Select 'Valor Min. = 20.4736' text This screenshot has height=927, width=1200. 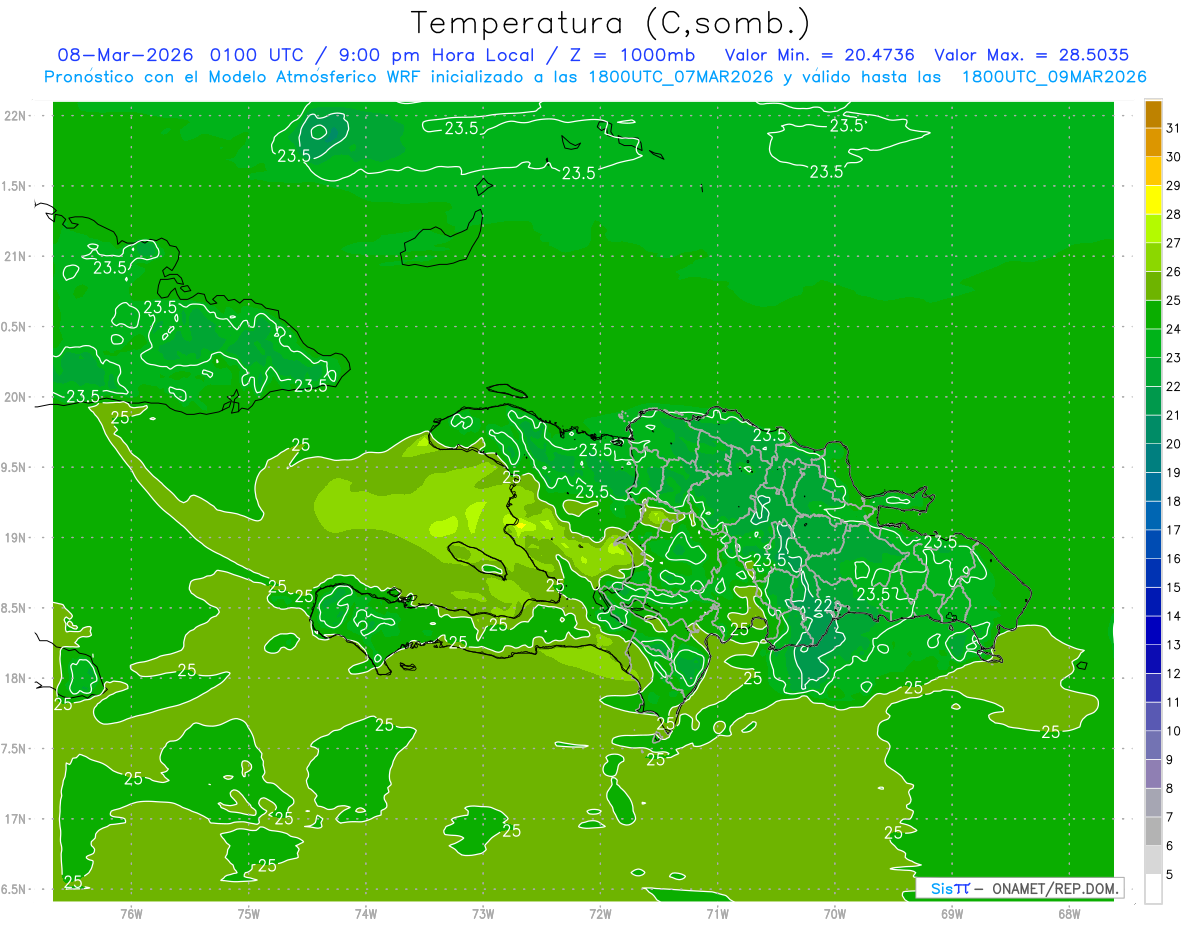pyautogui.click(x=819, y=55)
